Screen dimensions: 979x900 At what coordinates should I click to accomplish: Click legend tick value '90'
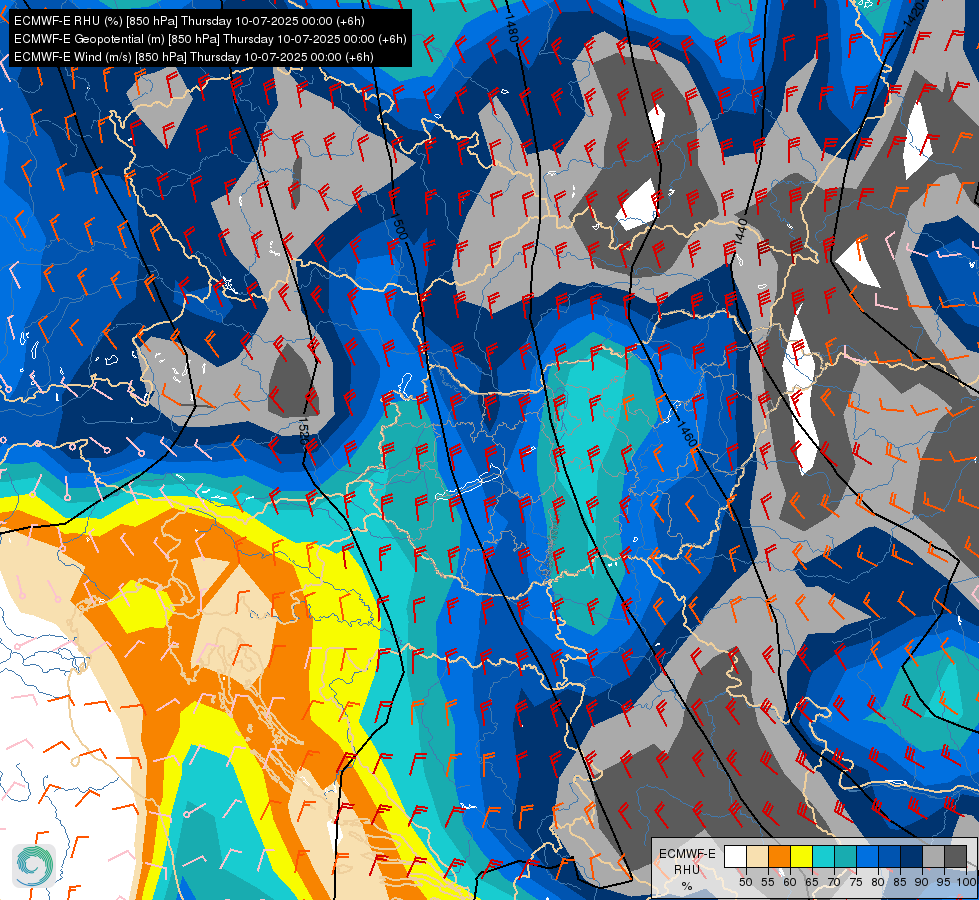coord(922,882)
